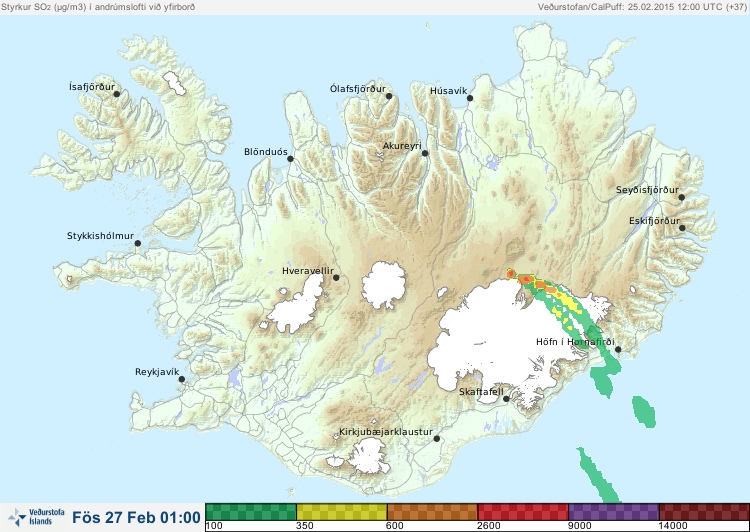Screen dimensions: 750x532
Task: Click the Höfn í Hornafirði marker
Action: pos(618,350)
